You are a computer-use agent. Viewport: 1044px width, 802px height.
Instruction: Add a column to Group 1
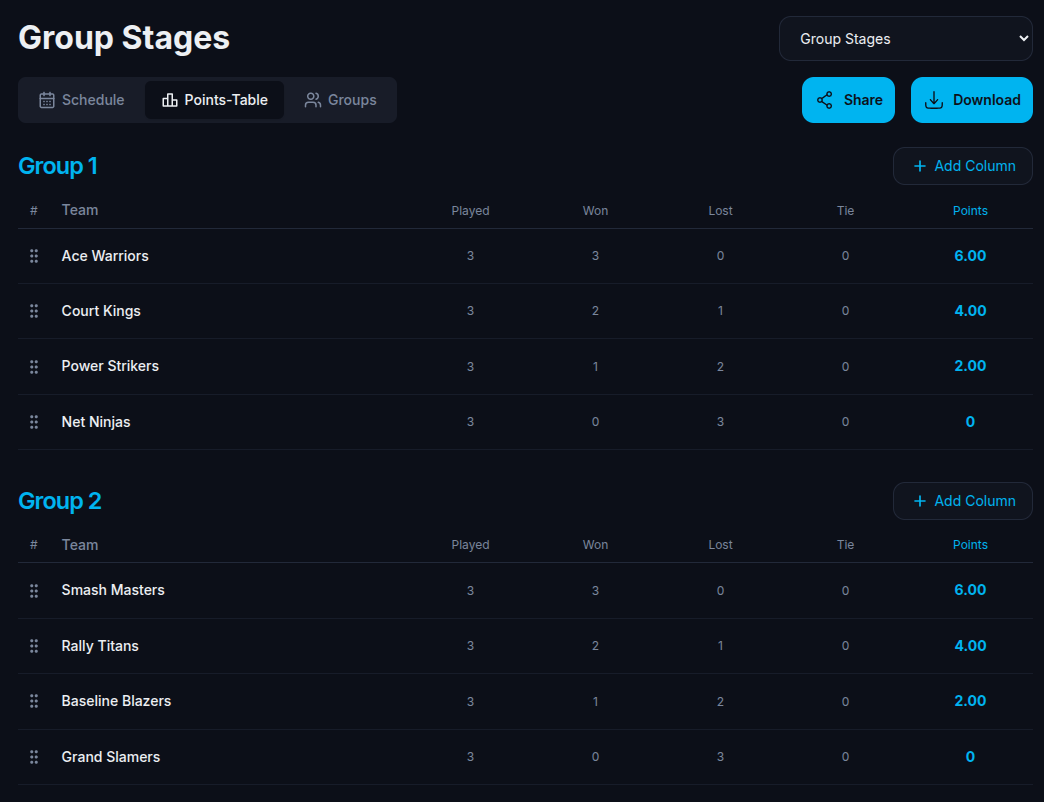(x=963, y=166)
